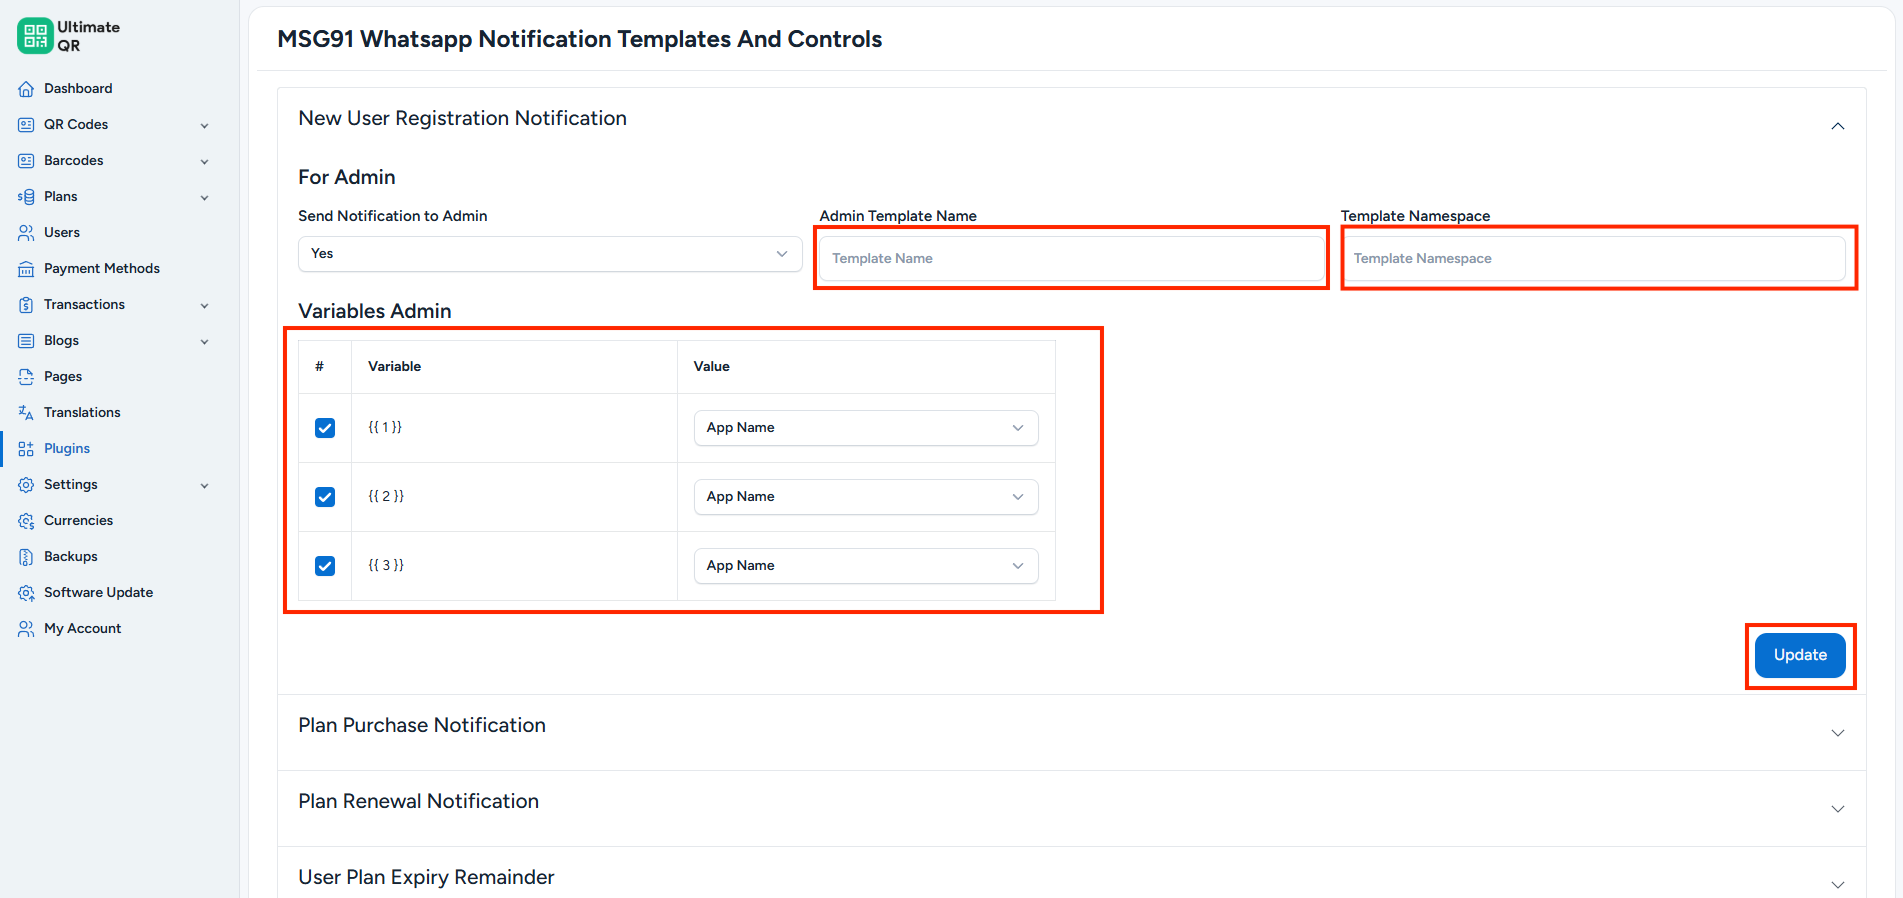
Task: Click the Settings gear icon
Action: [x=26, y=485]
